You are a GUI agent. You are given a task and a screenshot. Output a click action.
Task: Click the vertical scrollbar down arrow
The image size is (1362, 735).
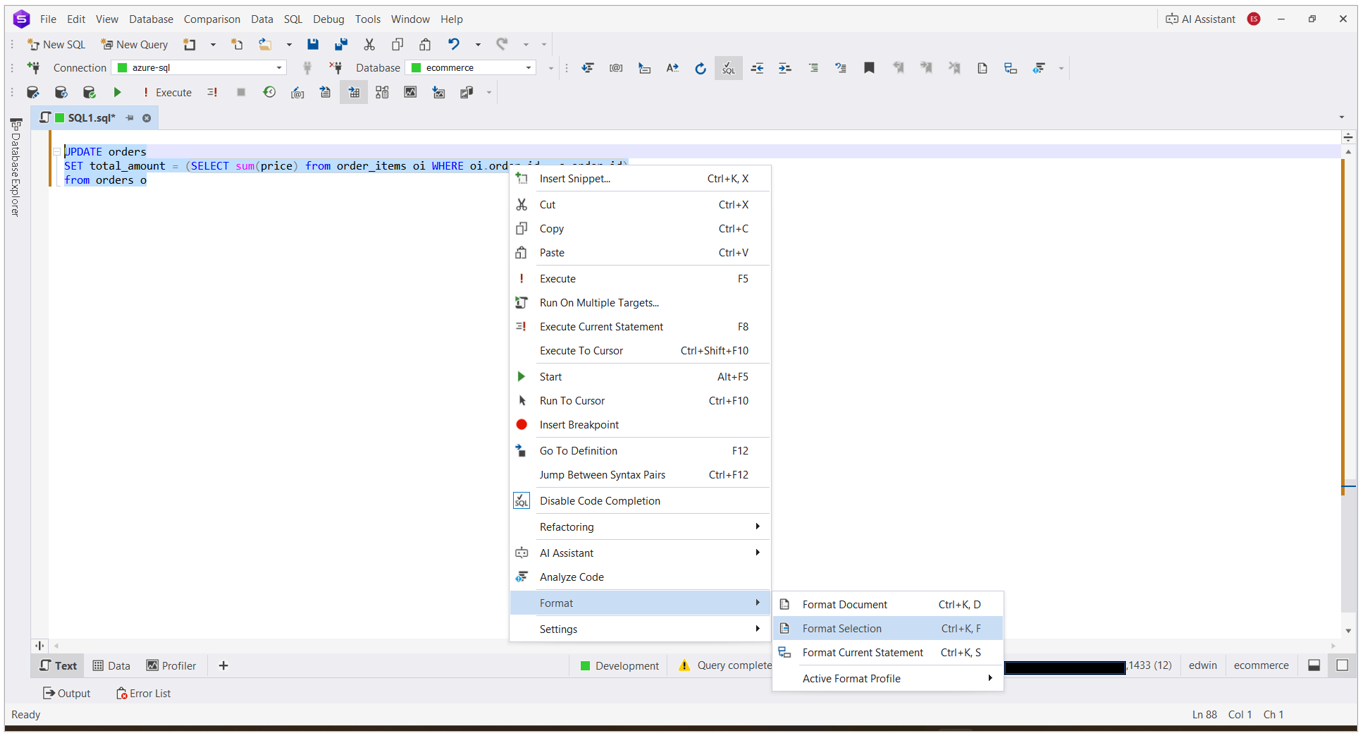[1348, 631]
